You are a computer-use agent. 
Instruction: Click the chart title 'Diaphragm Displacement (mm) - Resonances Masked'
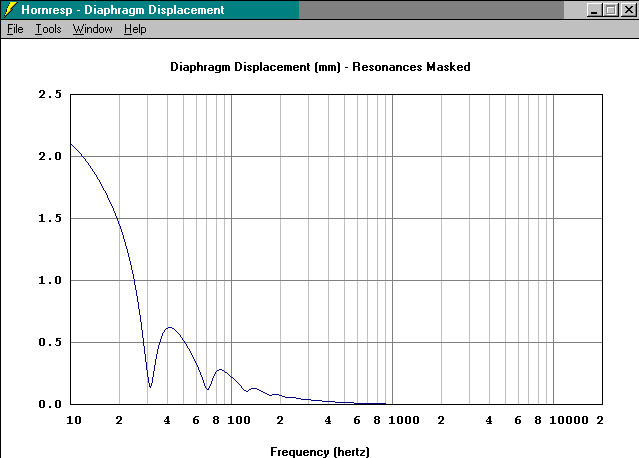click(320, 67)
